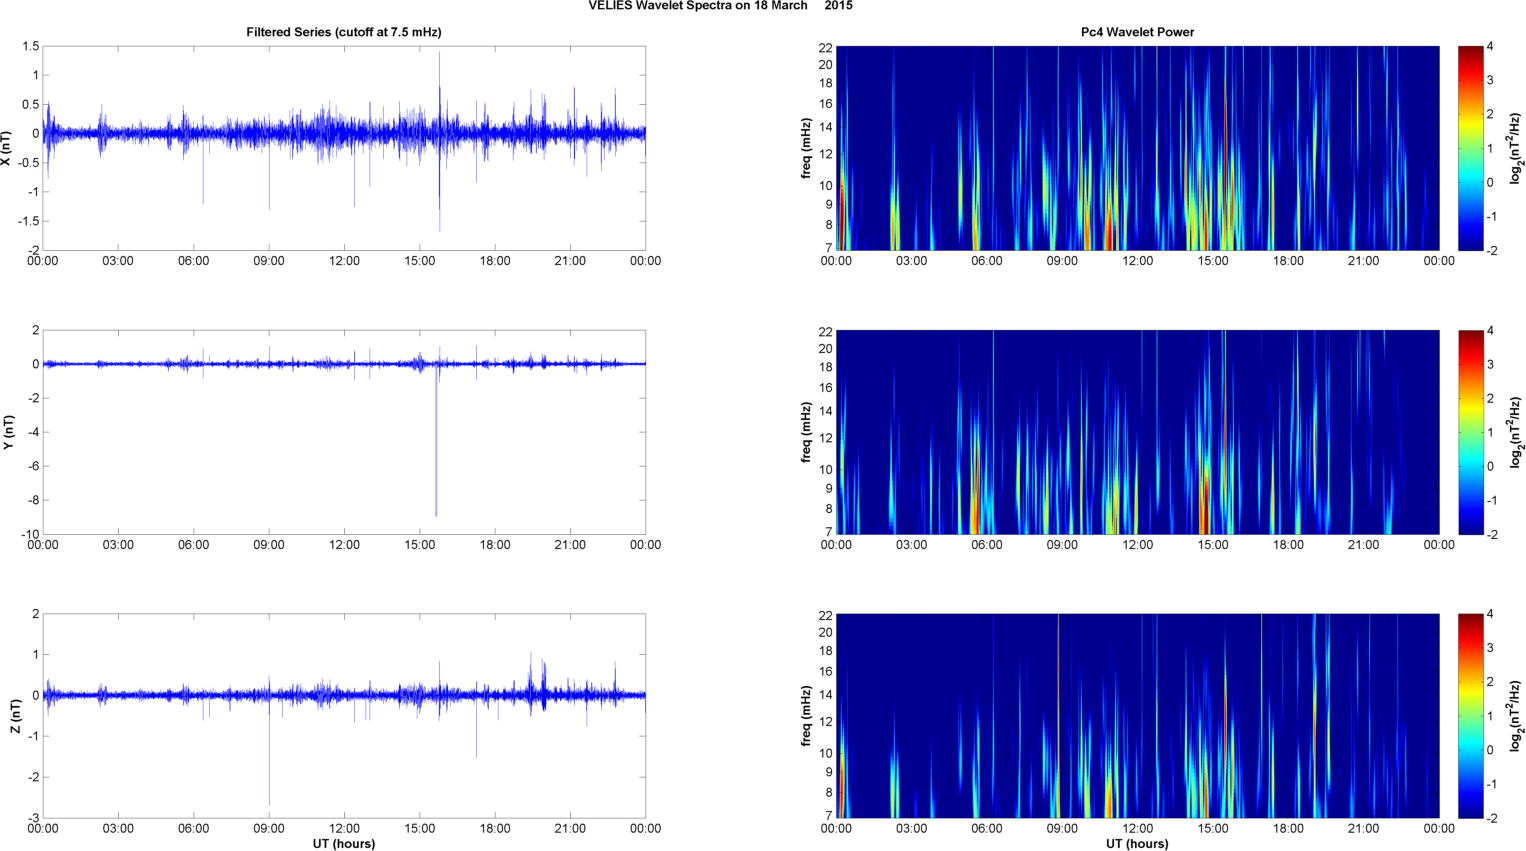Viewport: 1526px width, 851px height.
Task: Click the bottom spectrogram's colorbar
Action: (x=1470, y=716)
